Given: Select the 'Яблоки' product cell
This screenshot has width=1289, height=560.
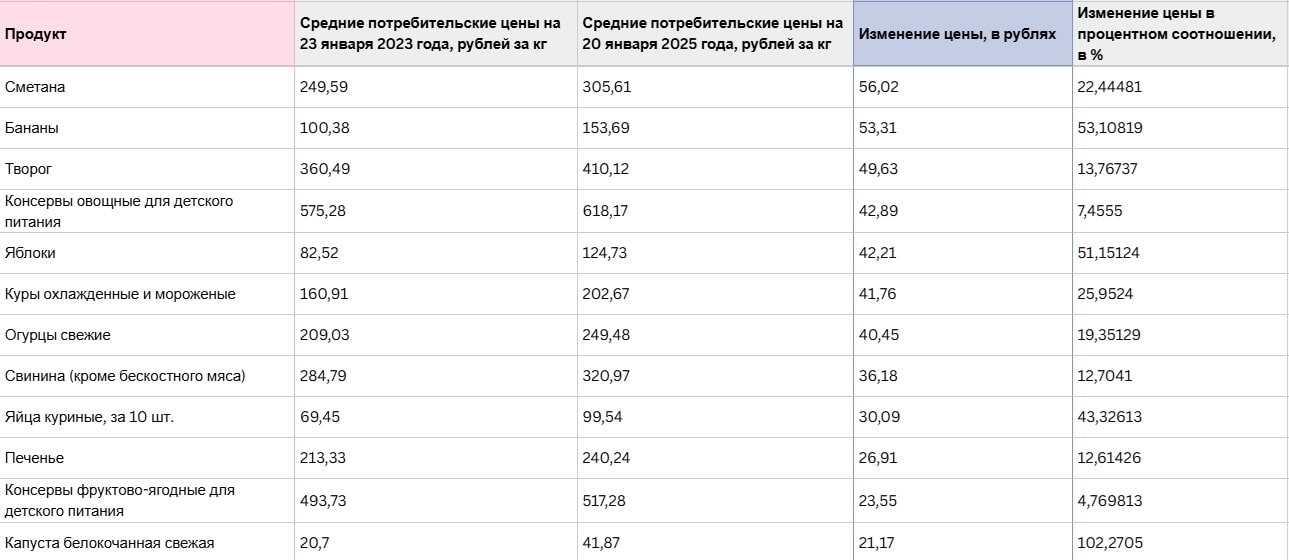Looking at the screenshot, I should 31,253.
